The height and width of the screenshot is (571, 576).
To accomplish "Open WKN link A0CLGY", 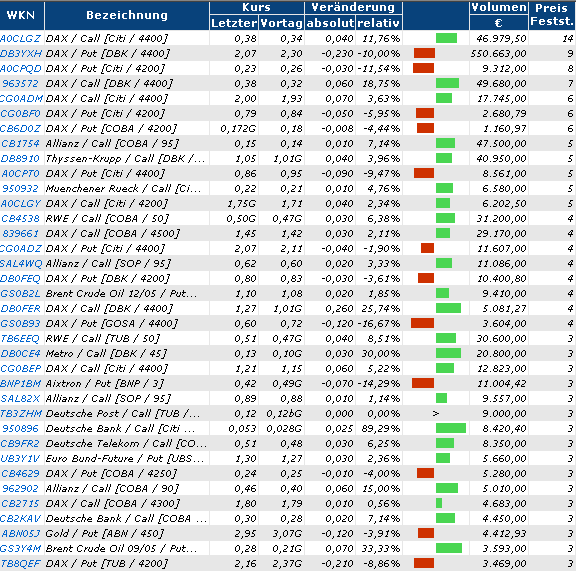I will click(21, 204).
